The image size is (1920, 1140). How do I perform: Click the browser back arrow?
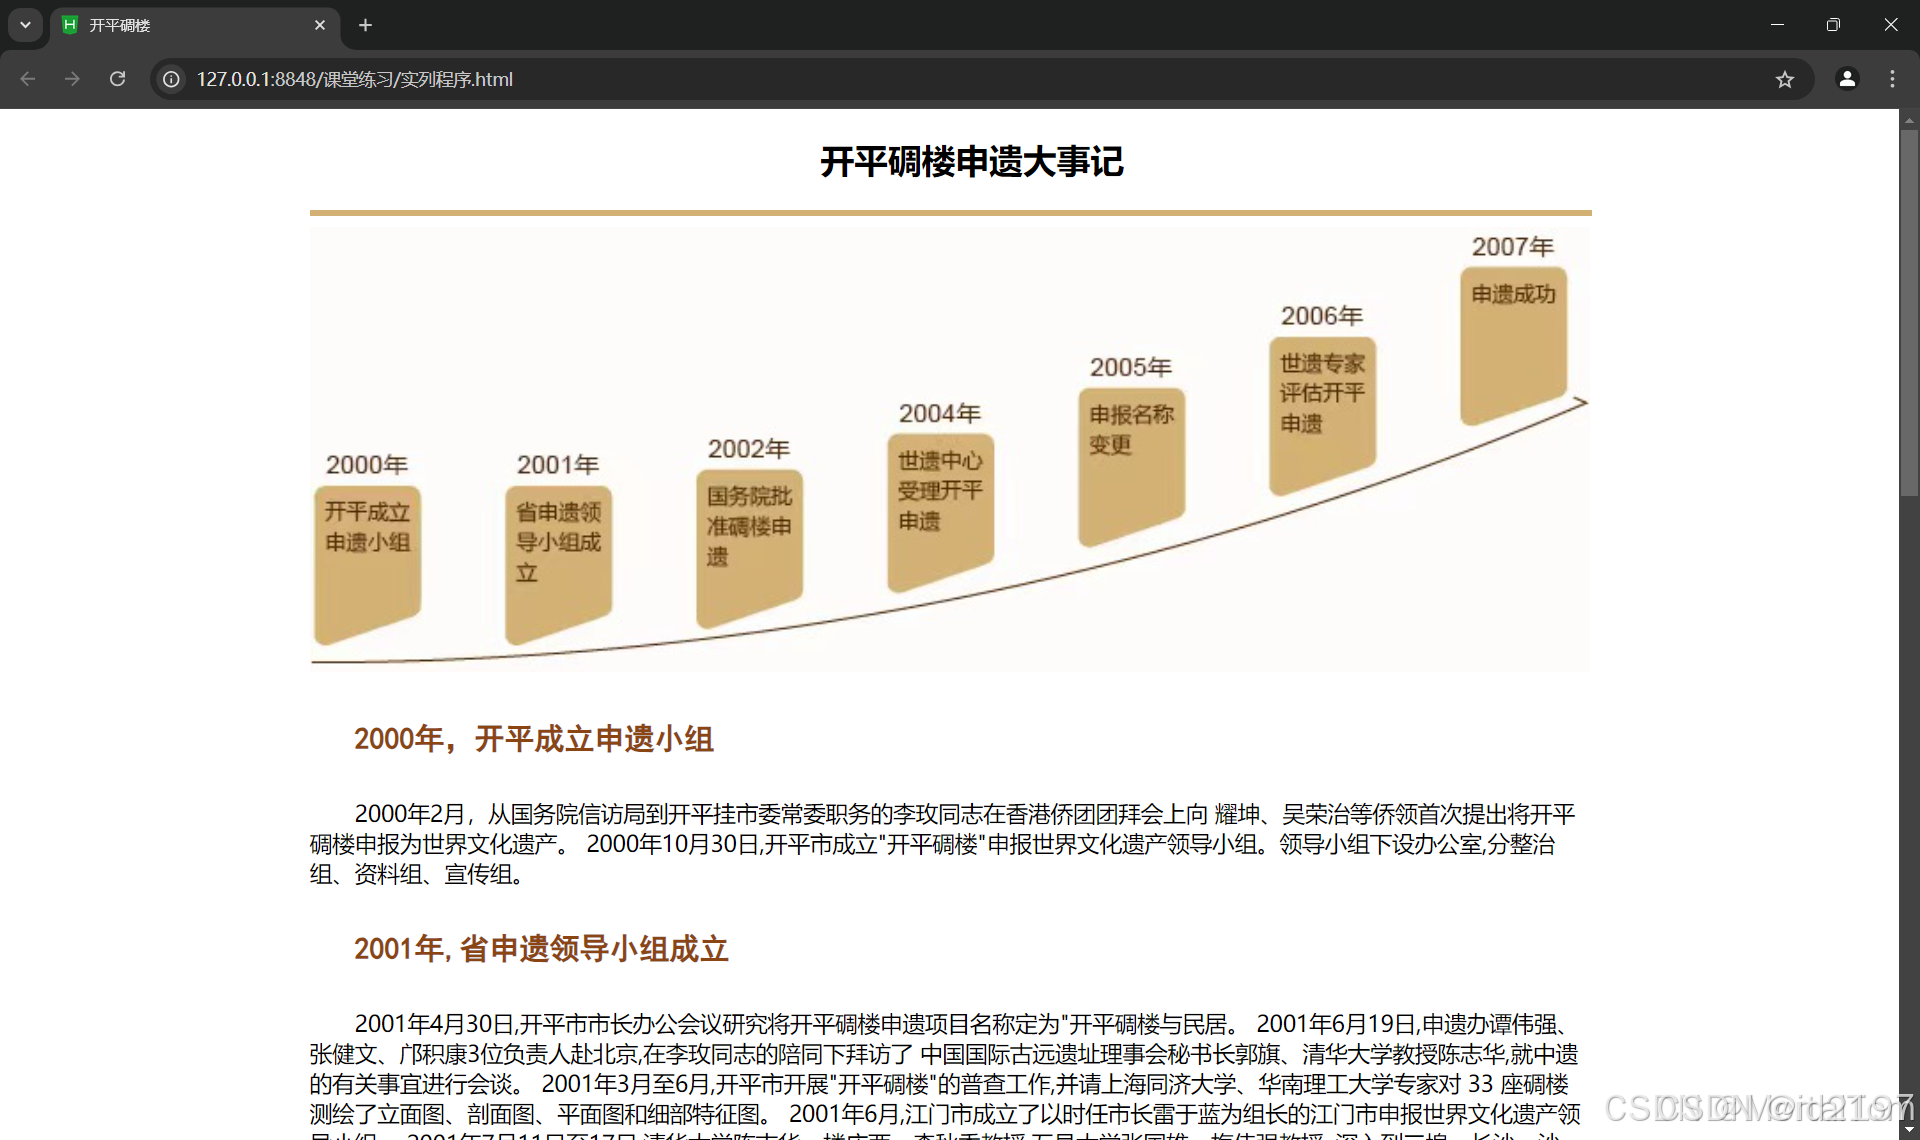point(28,79)
